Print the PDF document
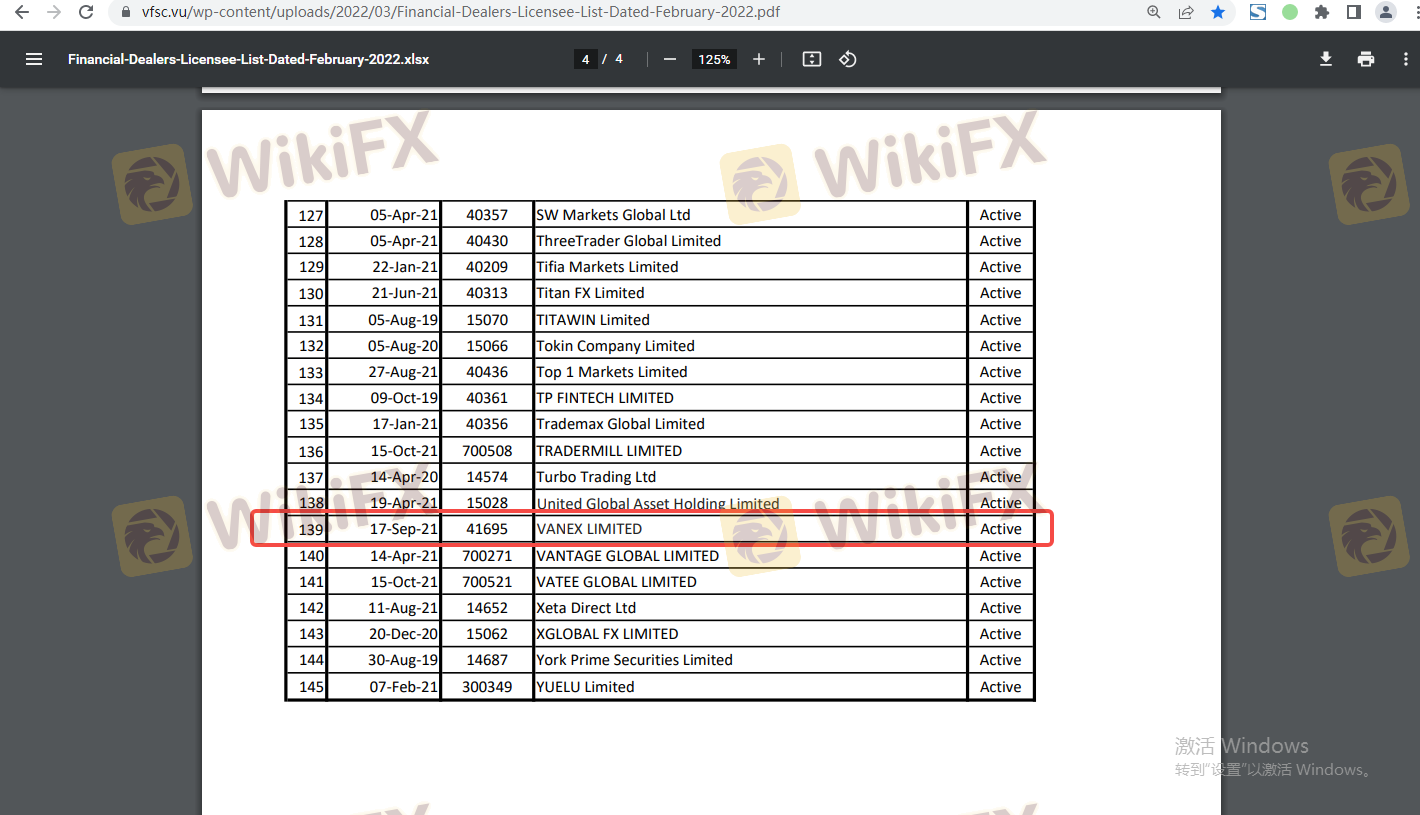1420x815 pixels. 1366,59
